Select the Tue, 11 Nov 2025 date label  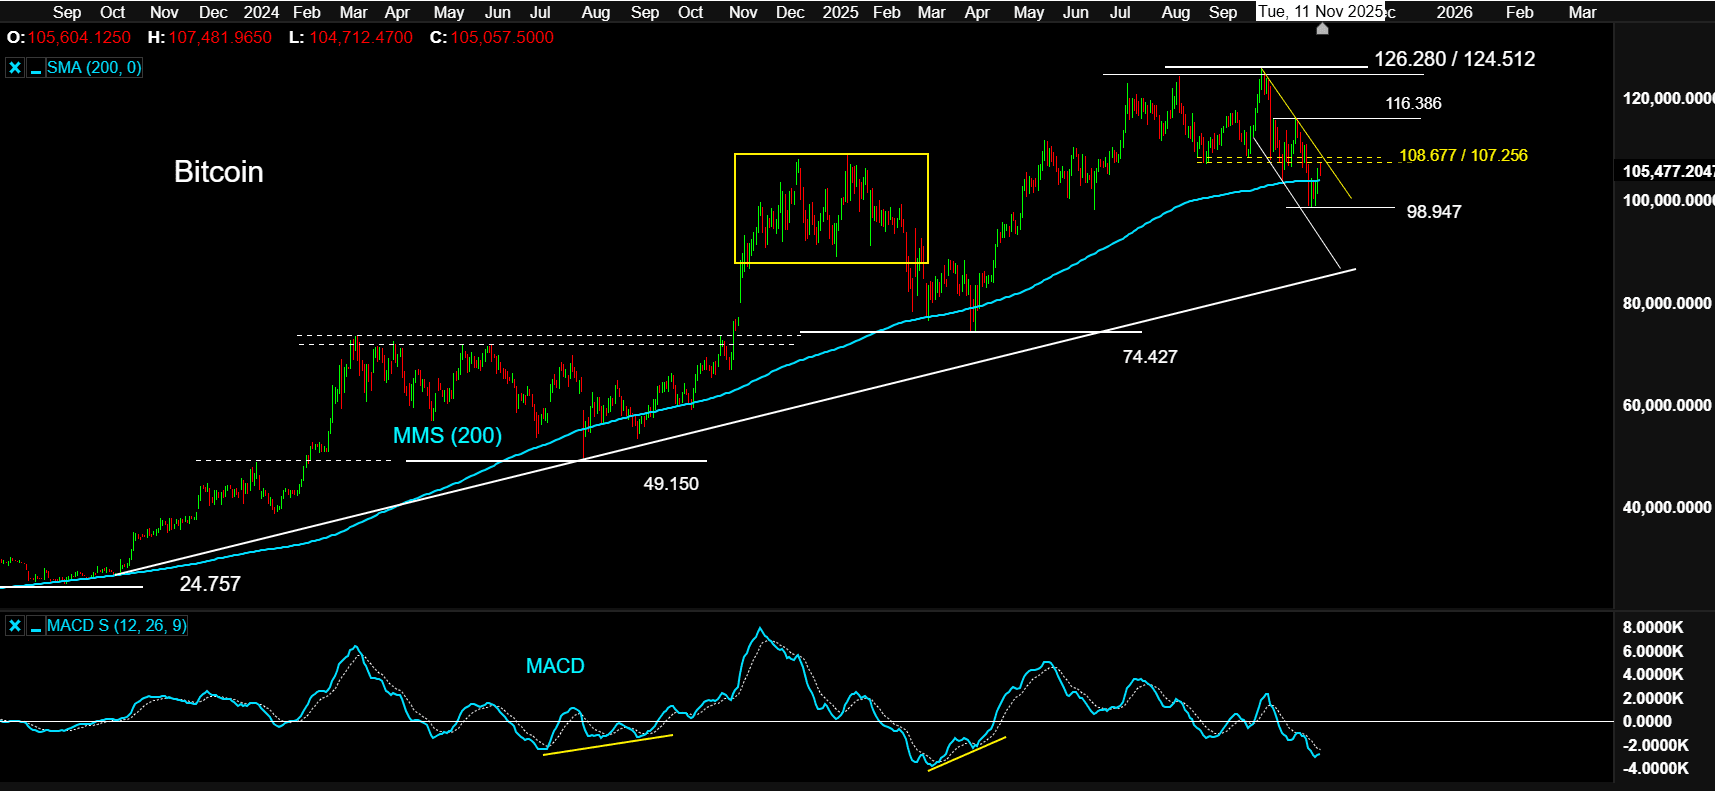pyautogui.click(x=1320, y=12)
